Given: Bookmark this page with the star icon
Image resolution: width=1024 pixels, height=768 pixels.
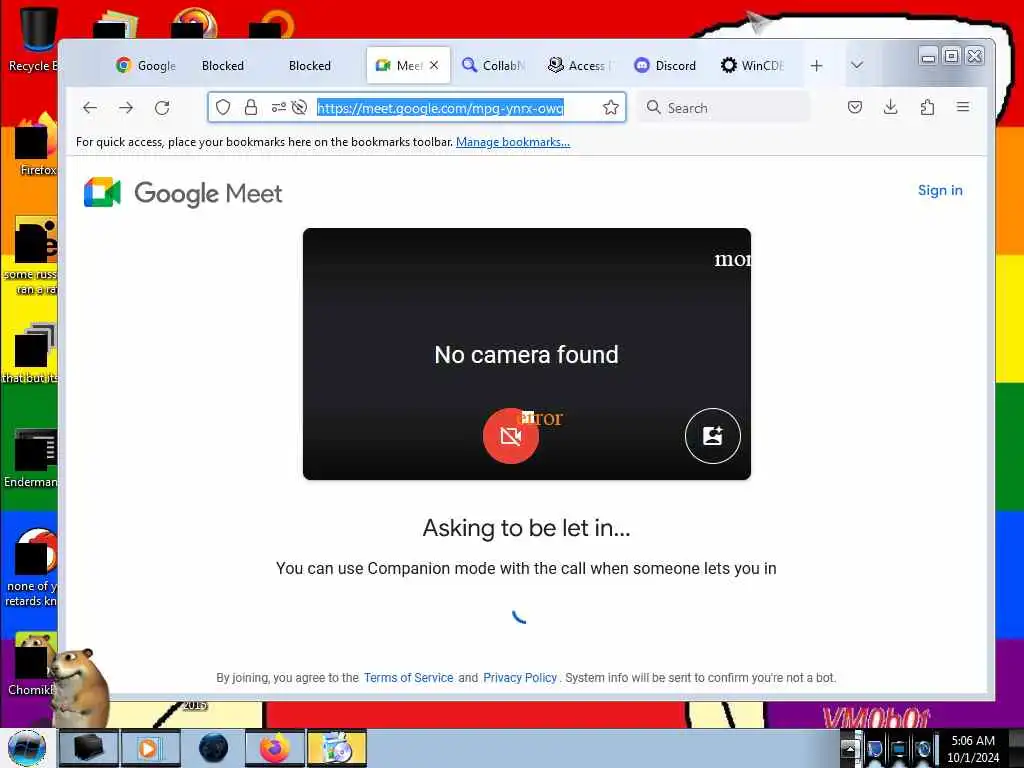Looking at the screenshot, I should pyautogui.click(x=611, y=107).
